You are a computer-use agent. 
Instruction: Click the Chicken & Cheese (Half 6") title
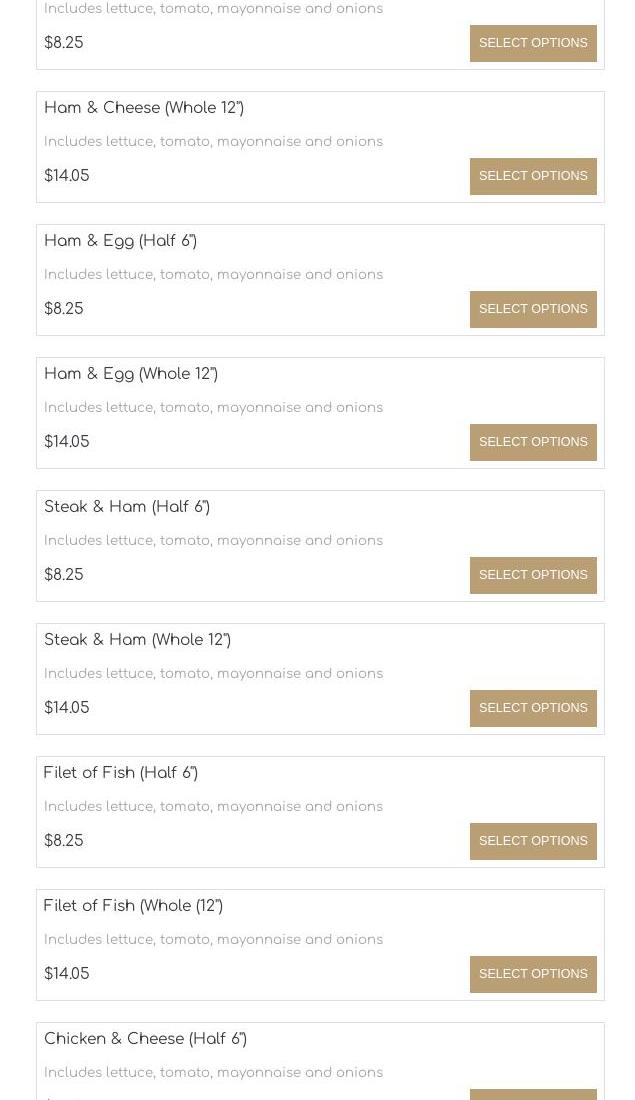point(145,1039)
